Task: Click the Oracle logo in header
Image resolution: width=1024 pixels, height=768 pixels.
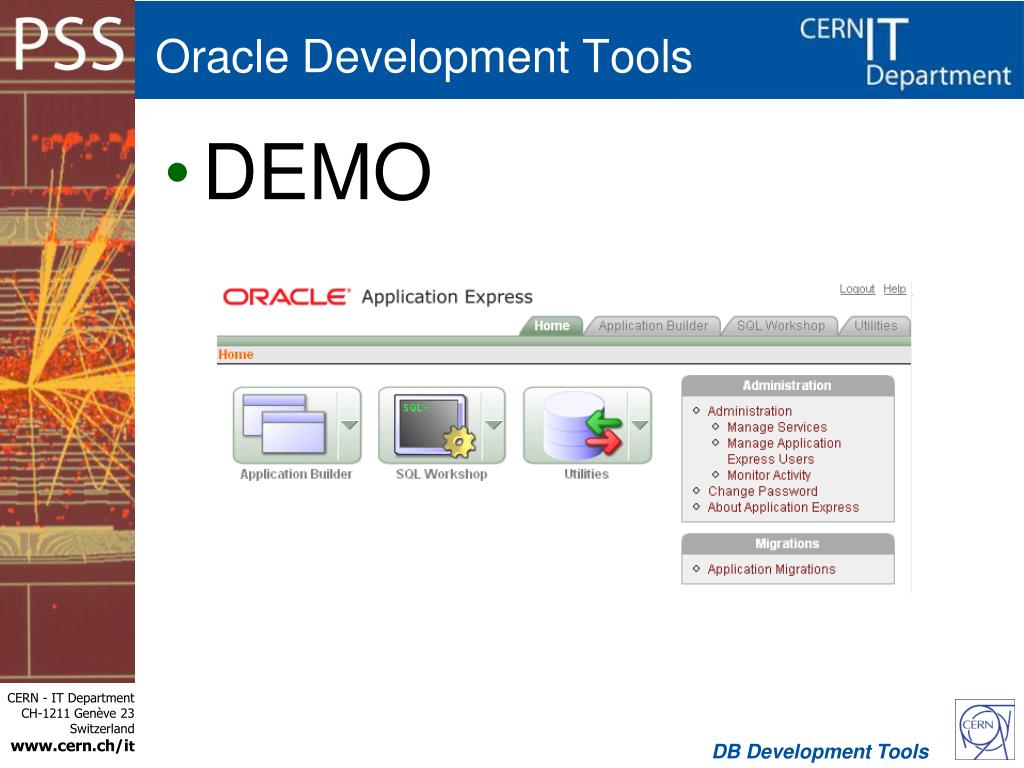Action: pos(286,297)
